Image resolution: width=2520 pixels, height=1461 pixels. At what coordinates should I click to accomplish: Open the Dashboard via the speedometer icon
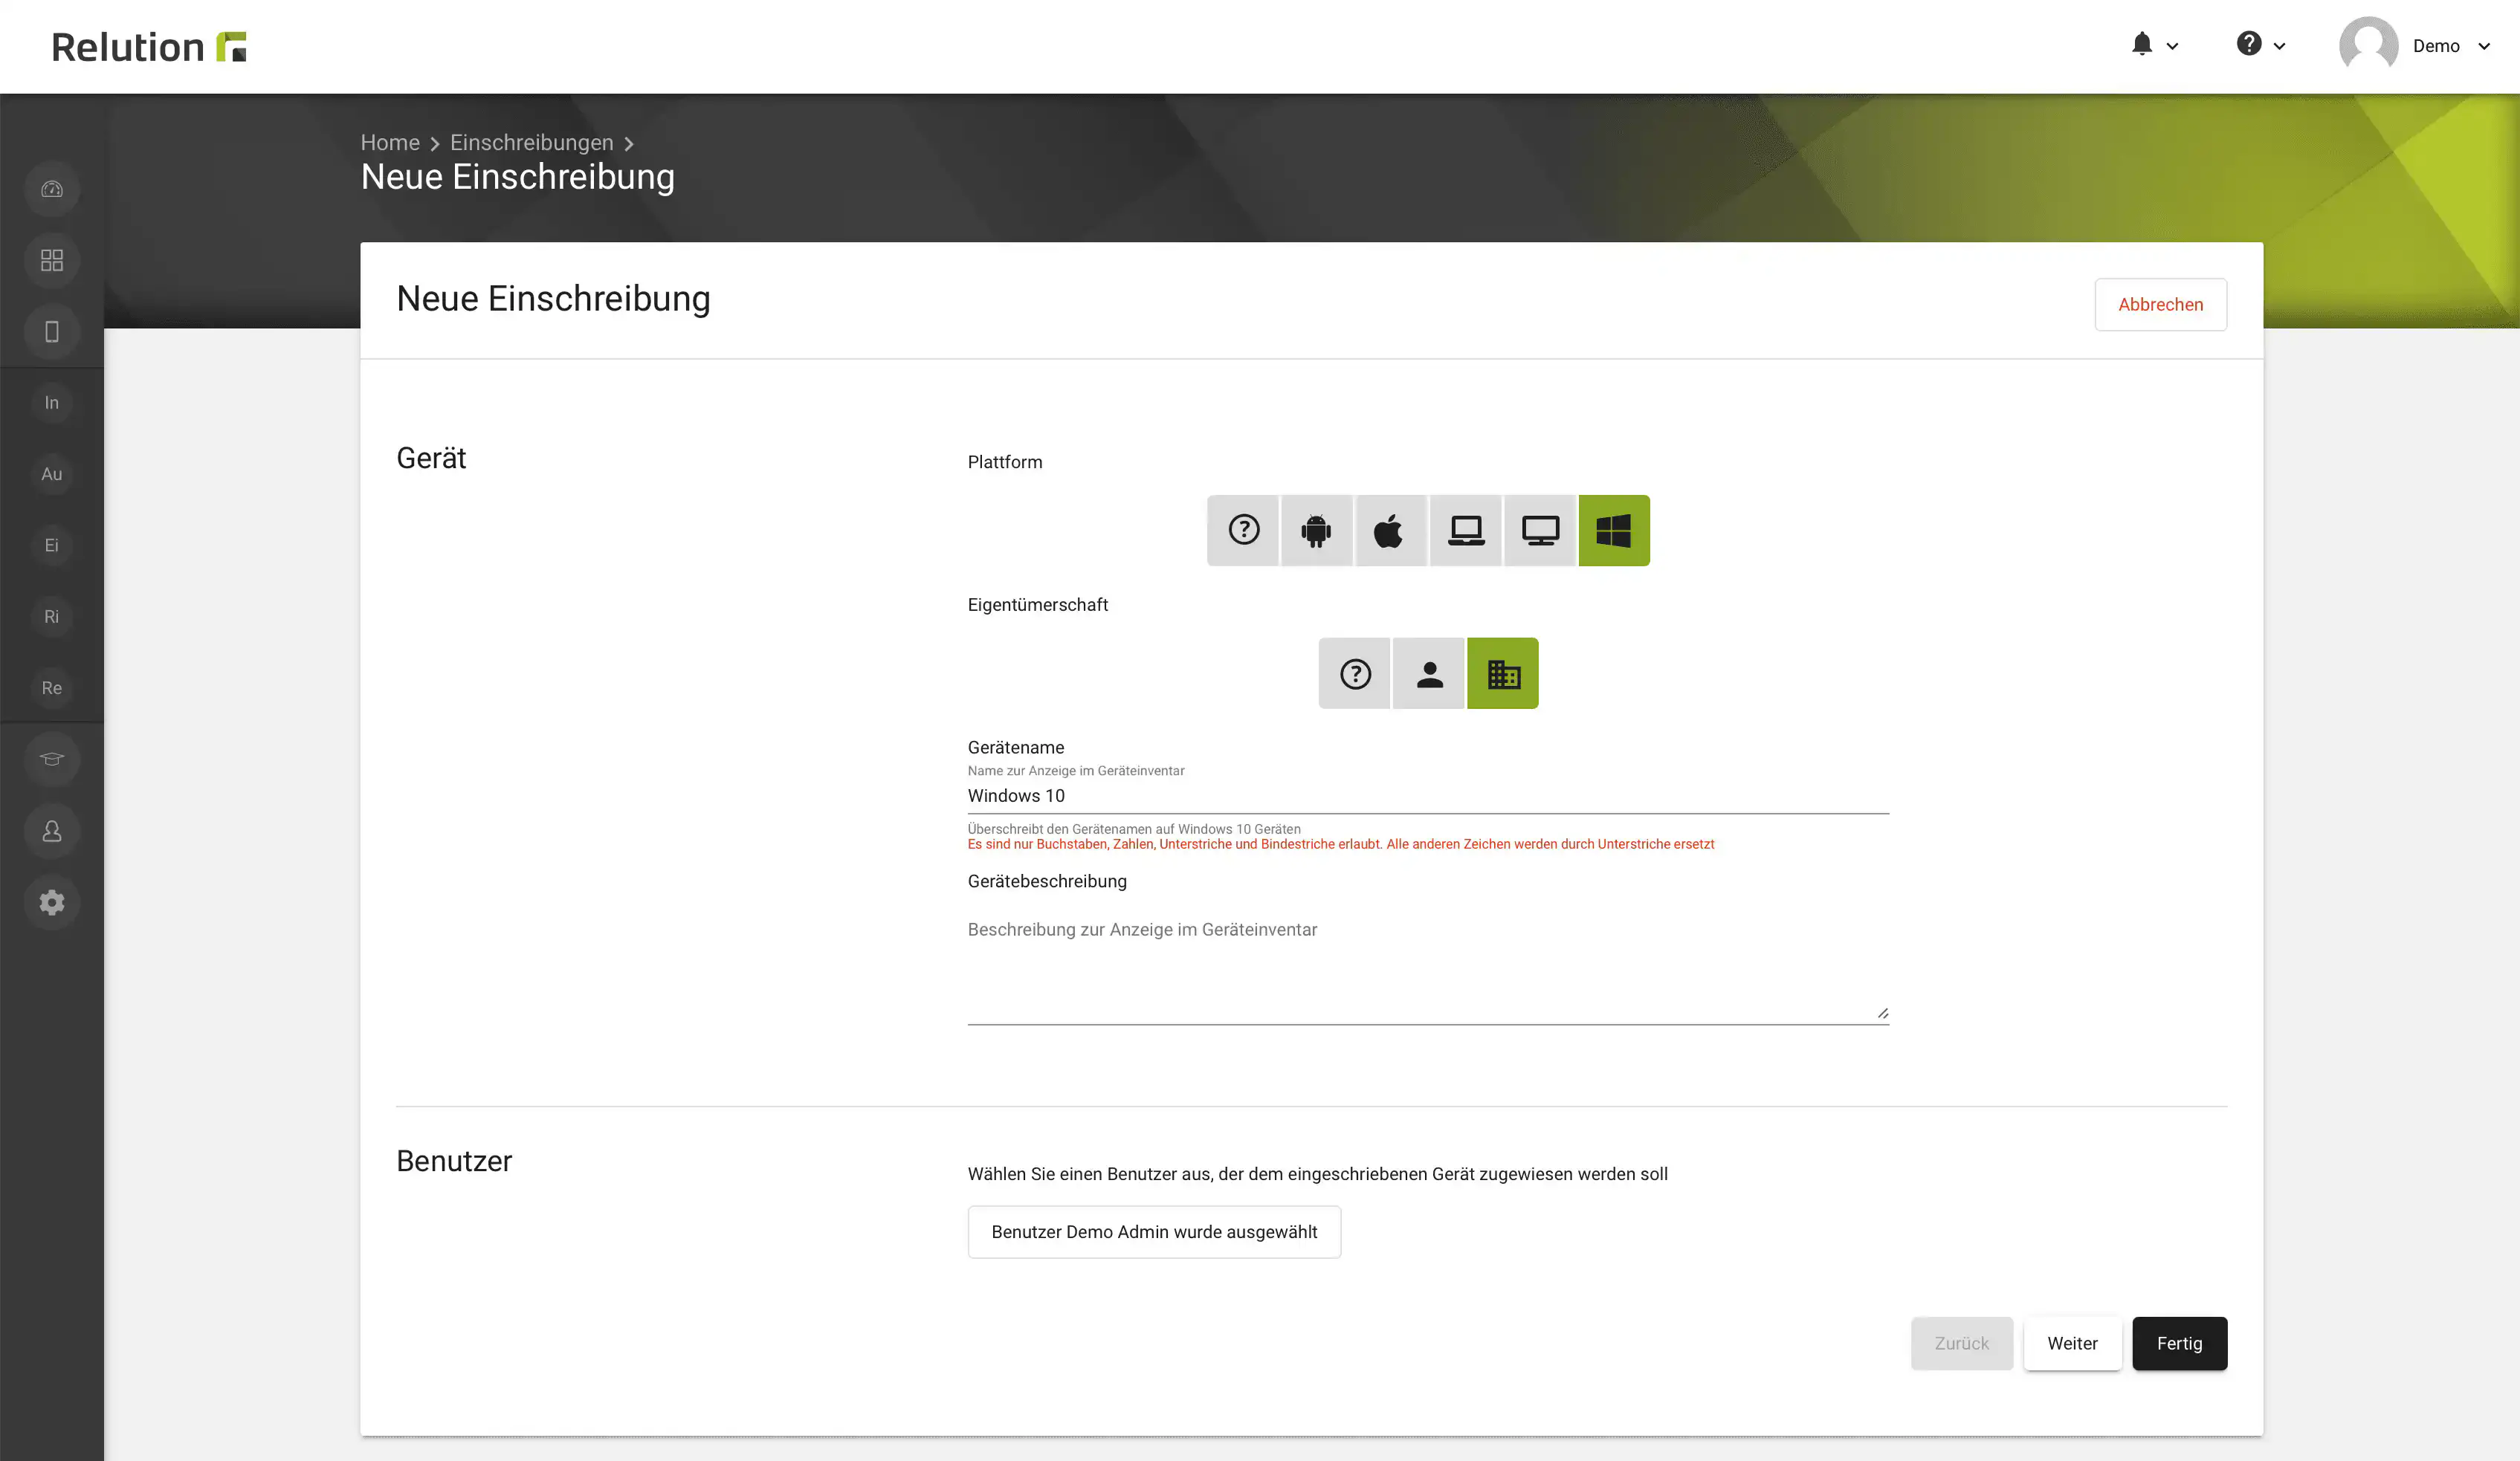[x=51, y=188]
